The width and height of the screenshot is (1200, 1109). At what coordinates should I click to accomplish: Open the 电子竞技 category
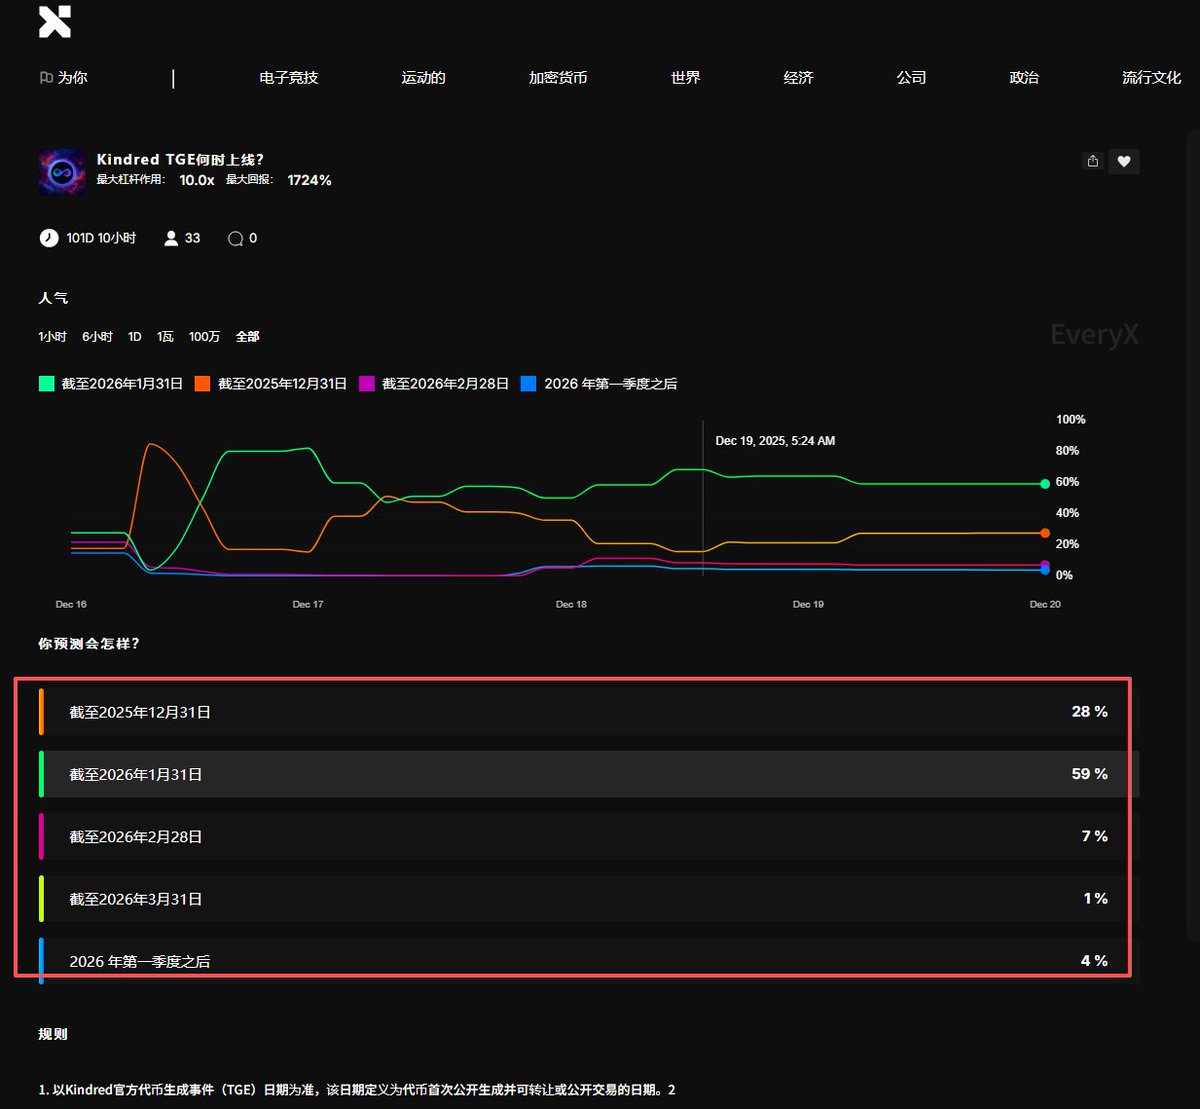pyautogui.click(x=289, y=77)
